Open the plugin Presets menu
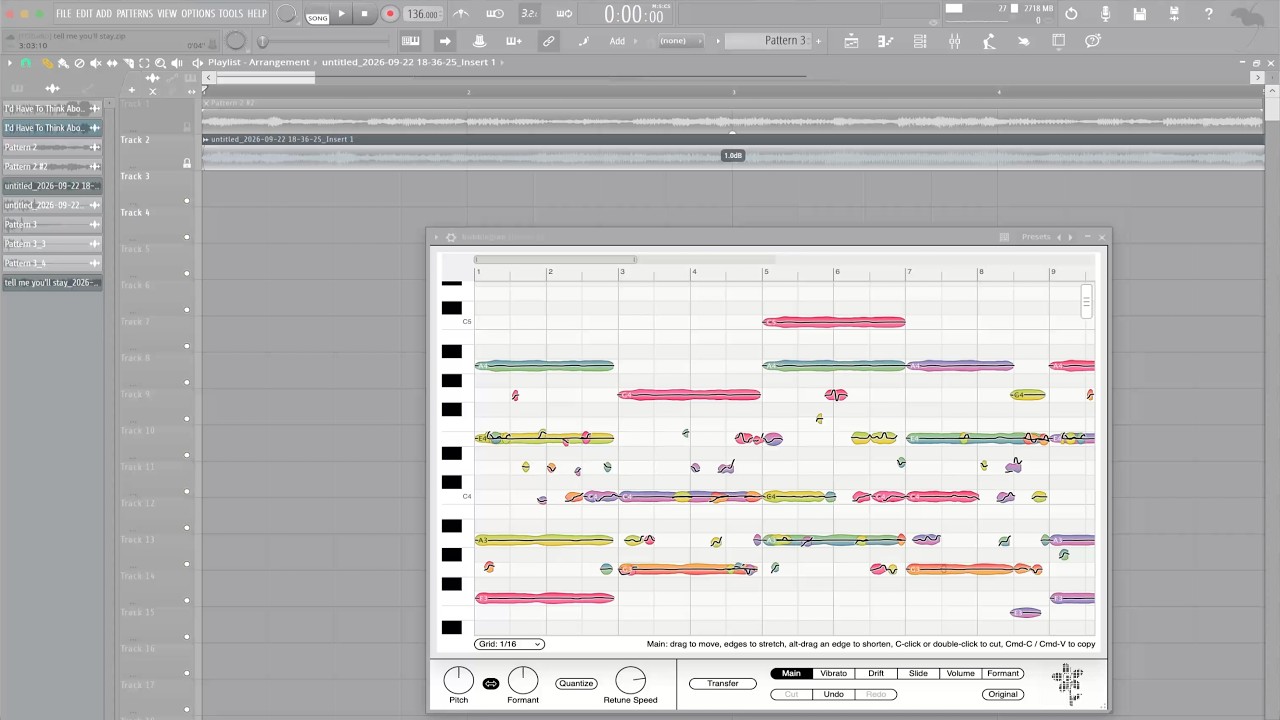The width and height of the screenshot is (1280, 720). [1036, 237]
